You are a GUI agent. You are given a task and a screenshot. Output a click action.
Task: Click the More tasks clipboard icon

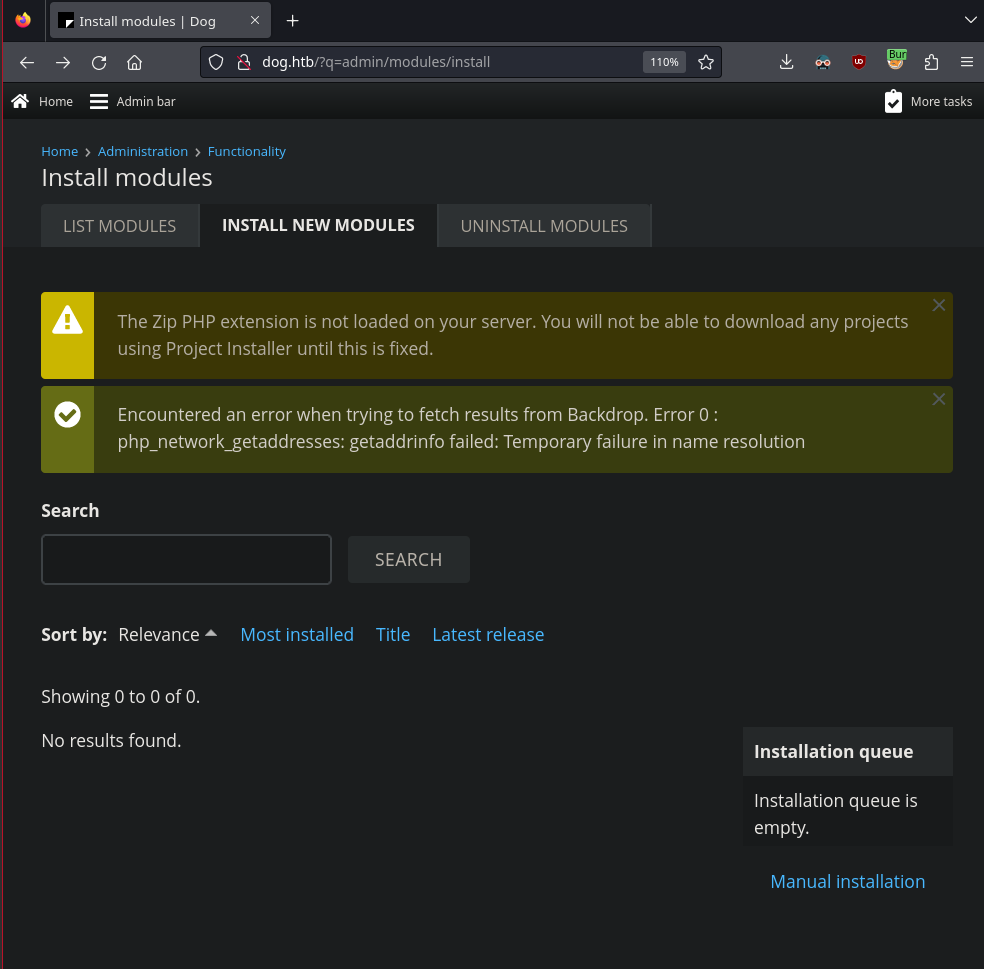pos(893,102)
